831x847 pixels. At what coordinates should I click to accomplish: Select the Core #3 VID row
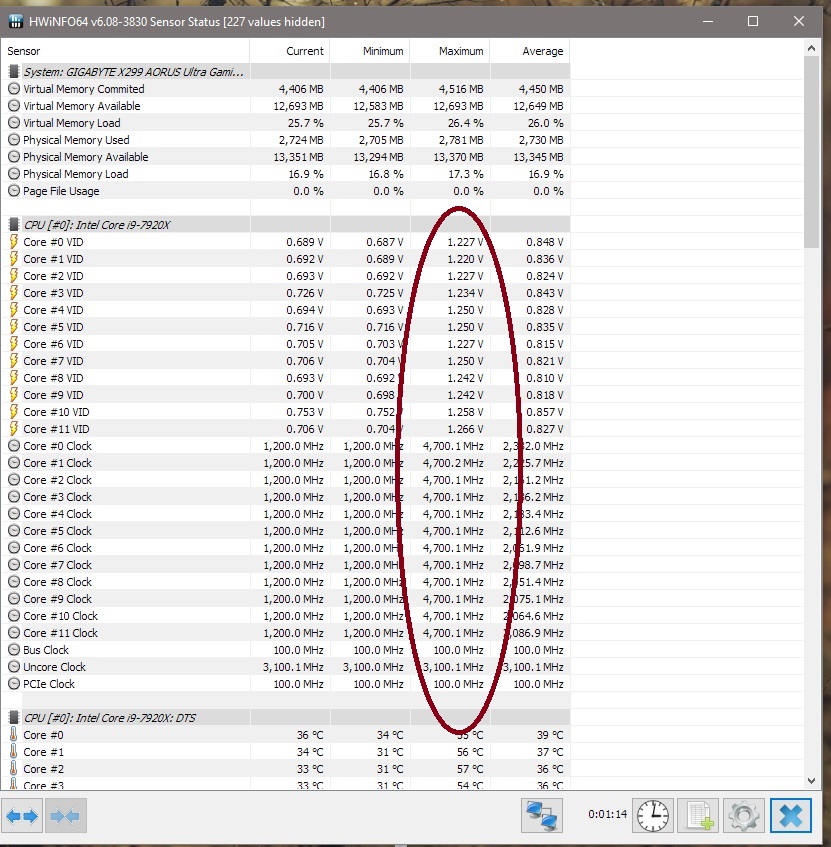click(286, 293)
